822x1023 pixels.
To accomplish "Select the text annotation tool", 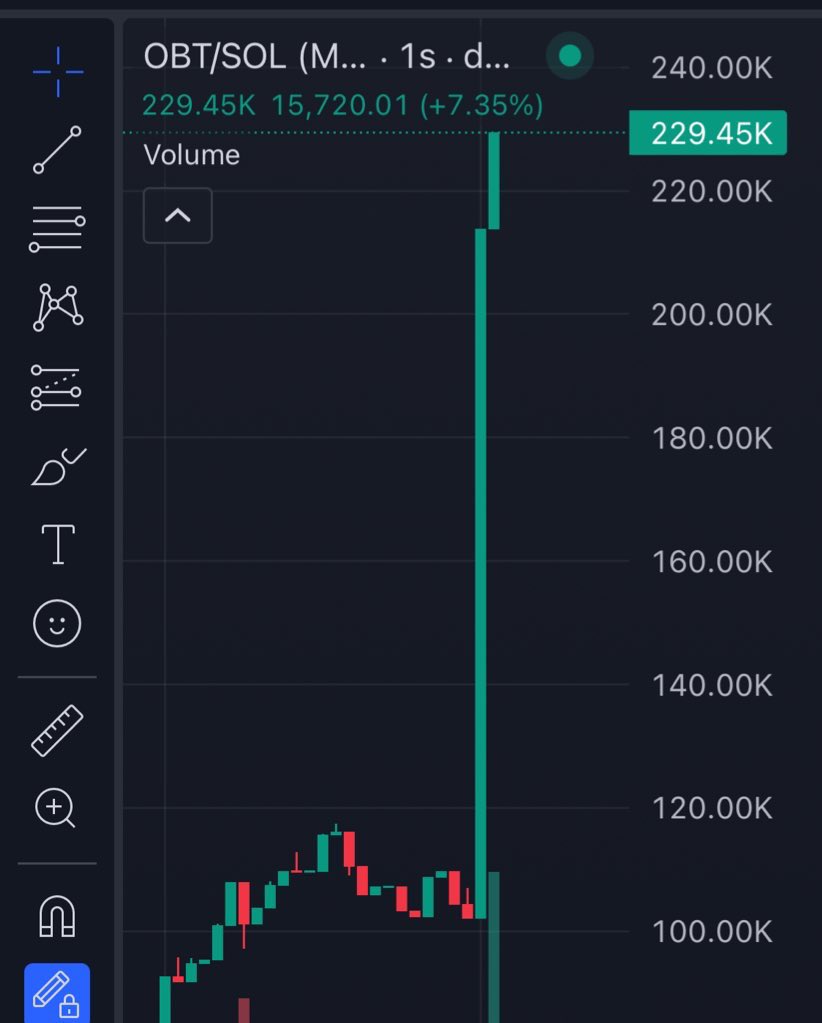I will (x=58, y=544).
